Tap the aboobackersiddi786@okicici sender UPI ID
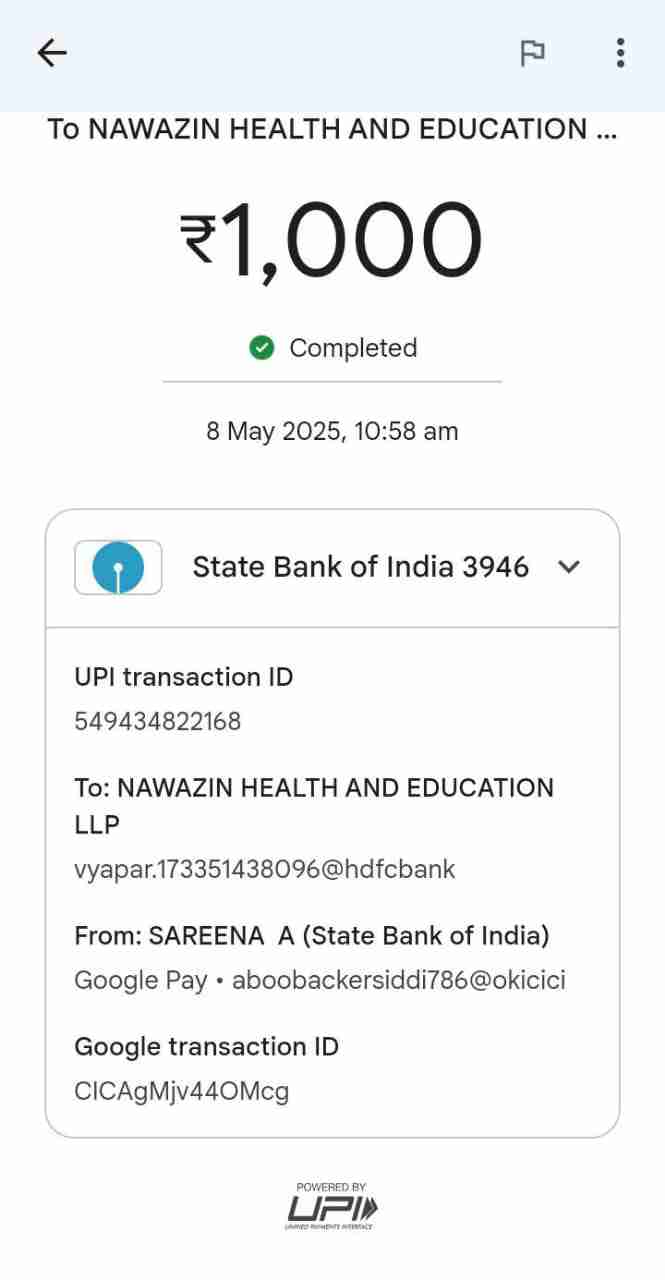 point(398,980)
